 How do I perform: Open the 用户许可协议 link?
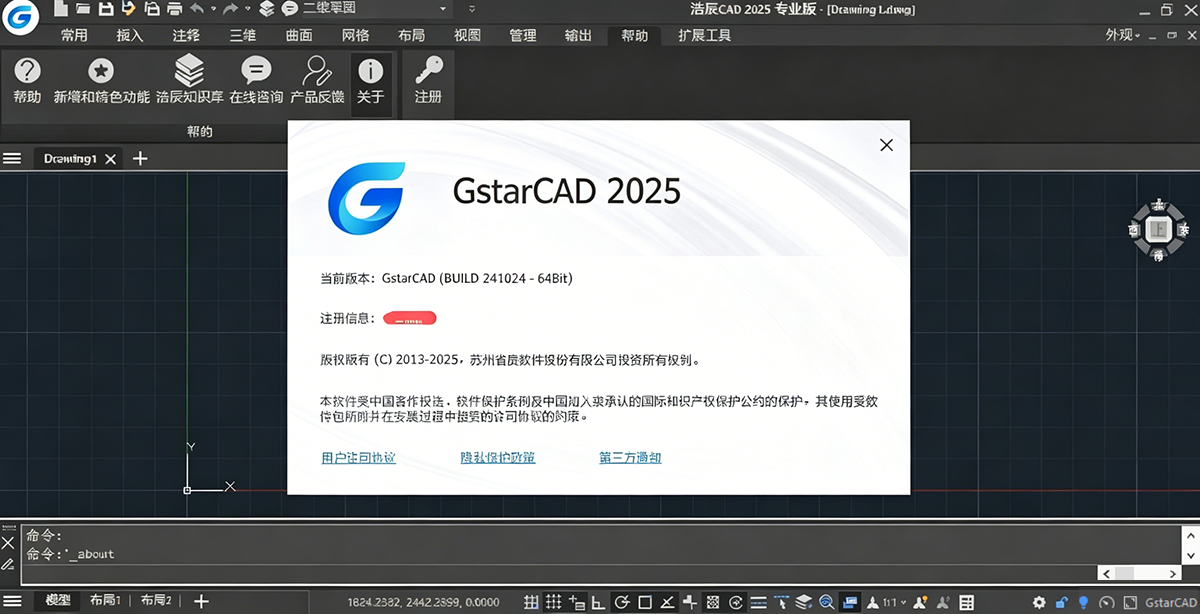(x=358, y=458)
